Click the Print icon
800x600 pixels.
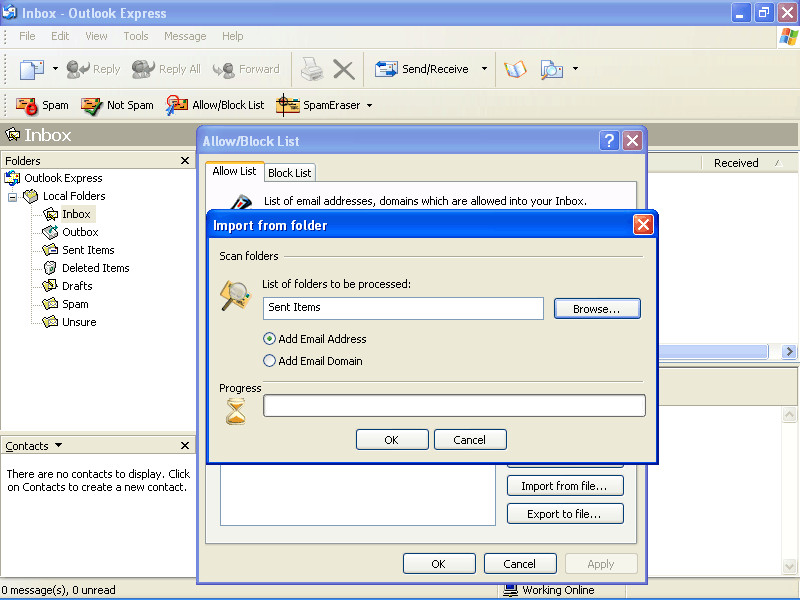click(x=311, y=69)
